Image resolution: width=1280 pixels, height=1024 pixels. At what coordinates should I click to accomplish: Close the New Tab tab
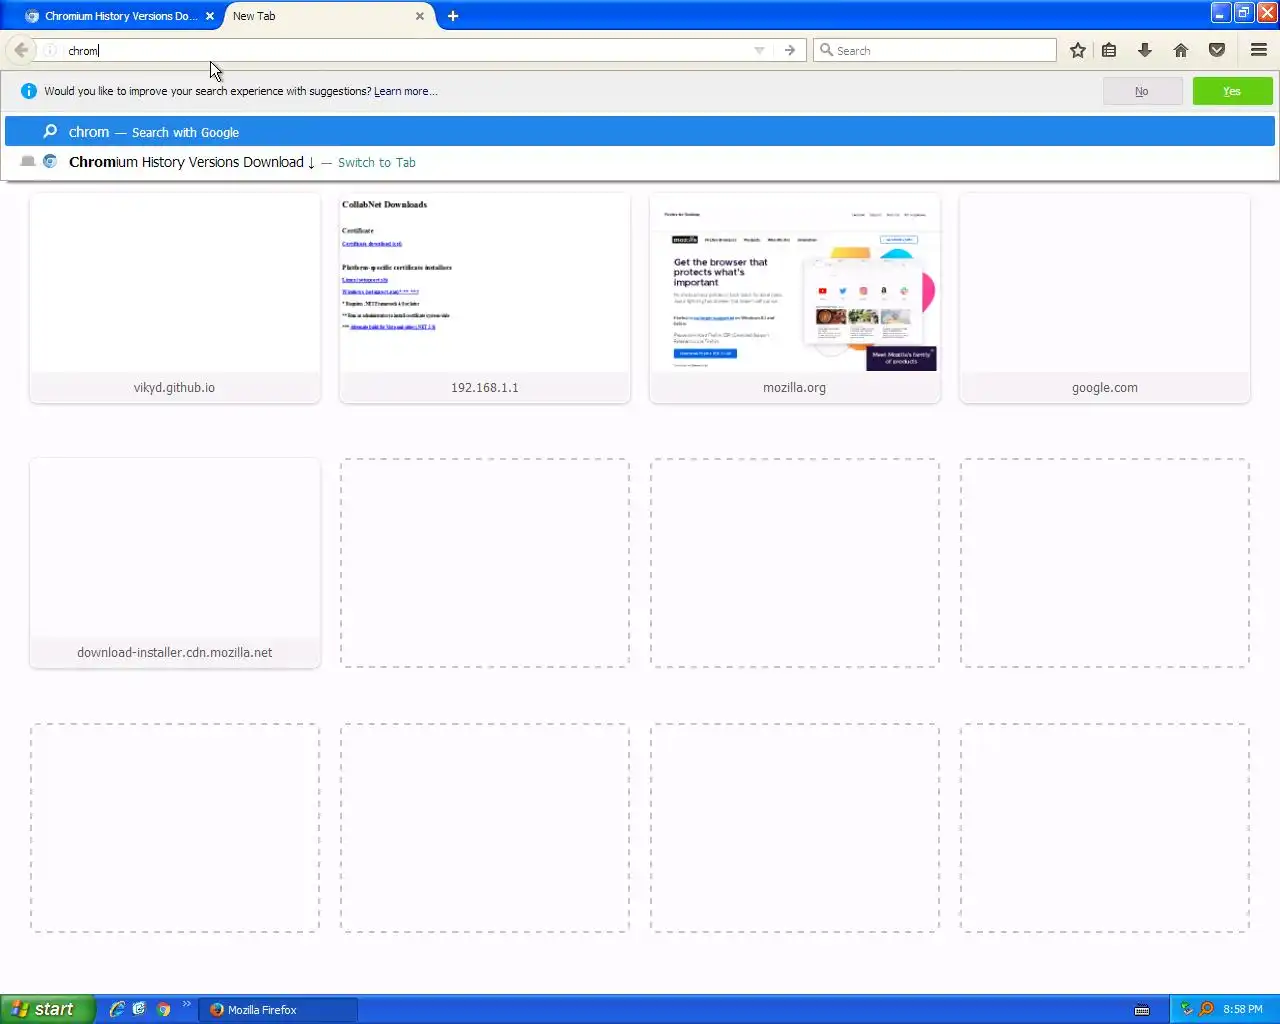coord(420,16)
